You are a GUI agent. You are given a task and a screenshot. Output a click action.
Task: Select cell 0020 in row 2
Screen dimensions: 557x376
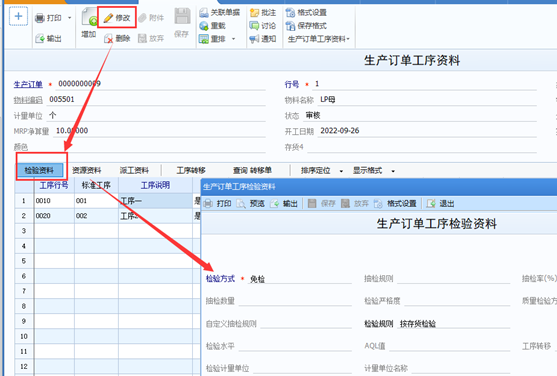pos(54,216)
